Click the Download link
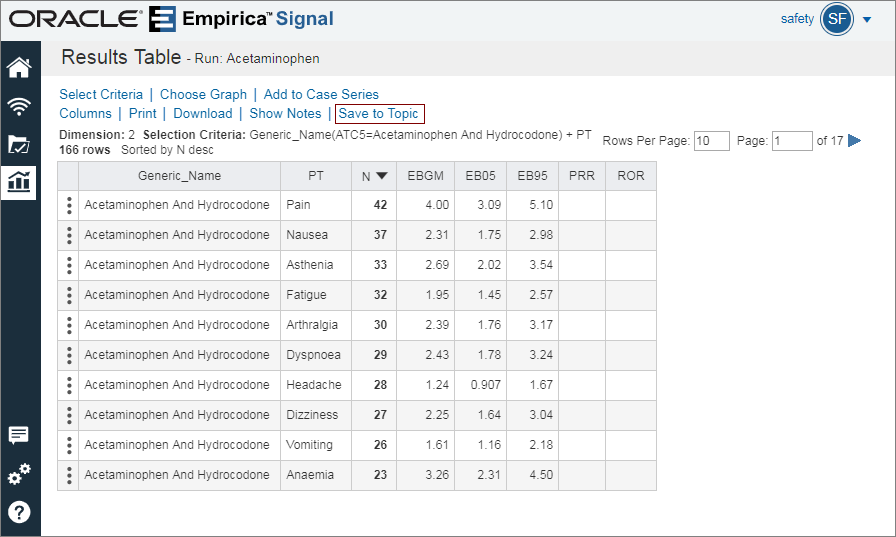Image resolution: width=896 pixels, height=537 pixels. pos(203,113)
